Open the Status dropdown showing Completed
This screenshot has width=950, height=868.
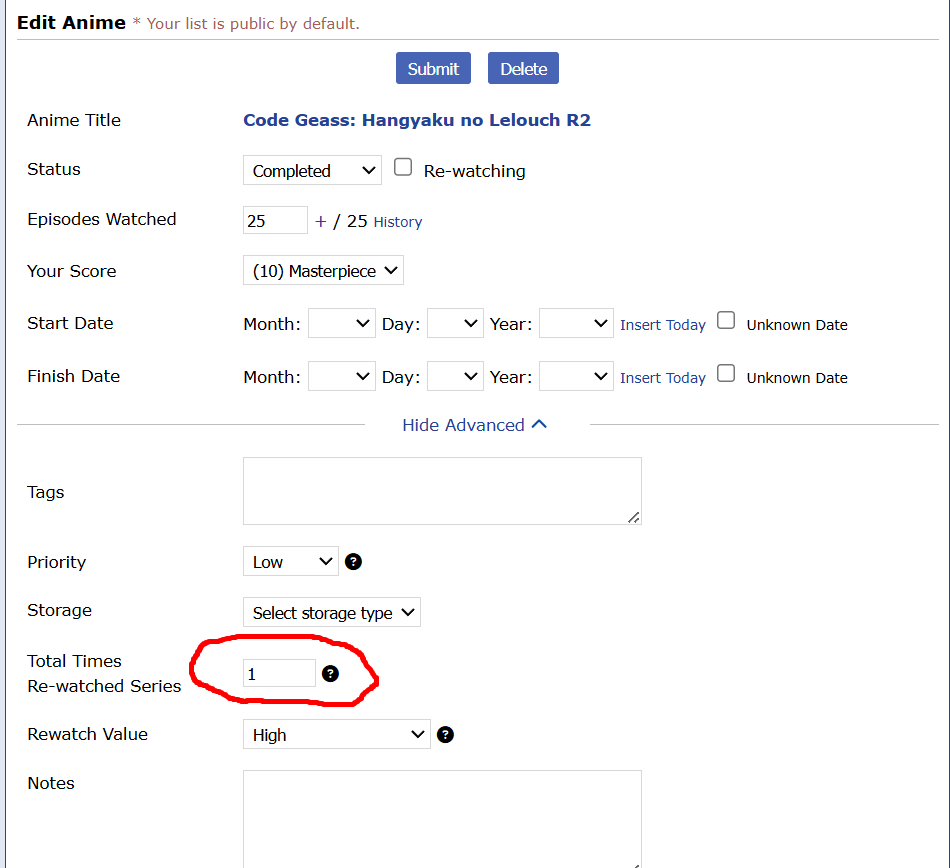coord(312,170)
